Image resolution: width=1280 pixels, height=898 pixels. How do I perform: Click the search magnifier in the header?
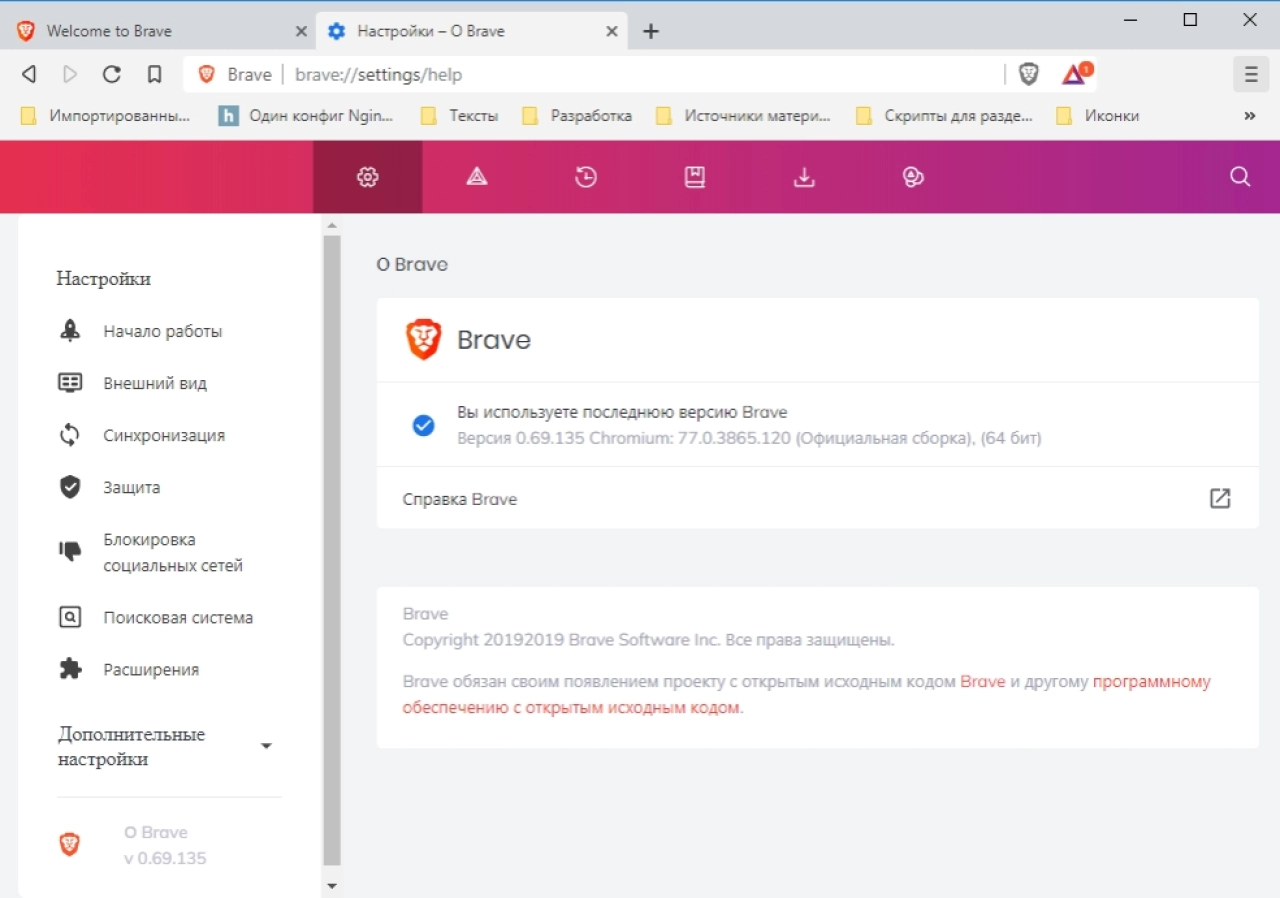tap(1240, 177)
